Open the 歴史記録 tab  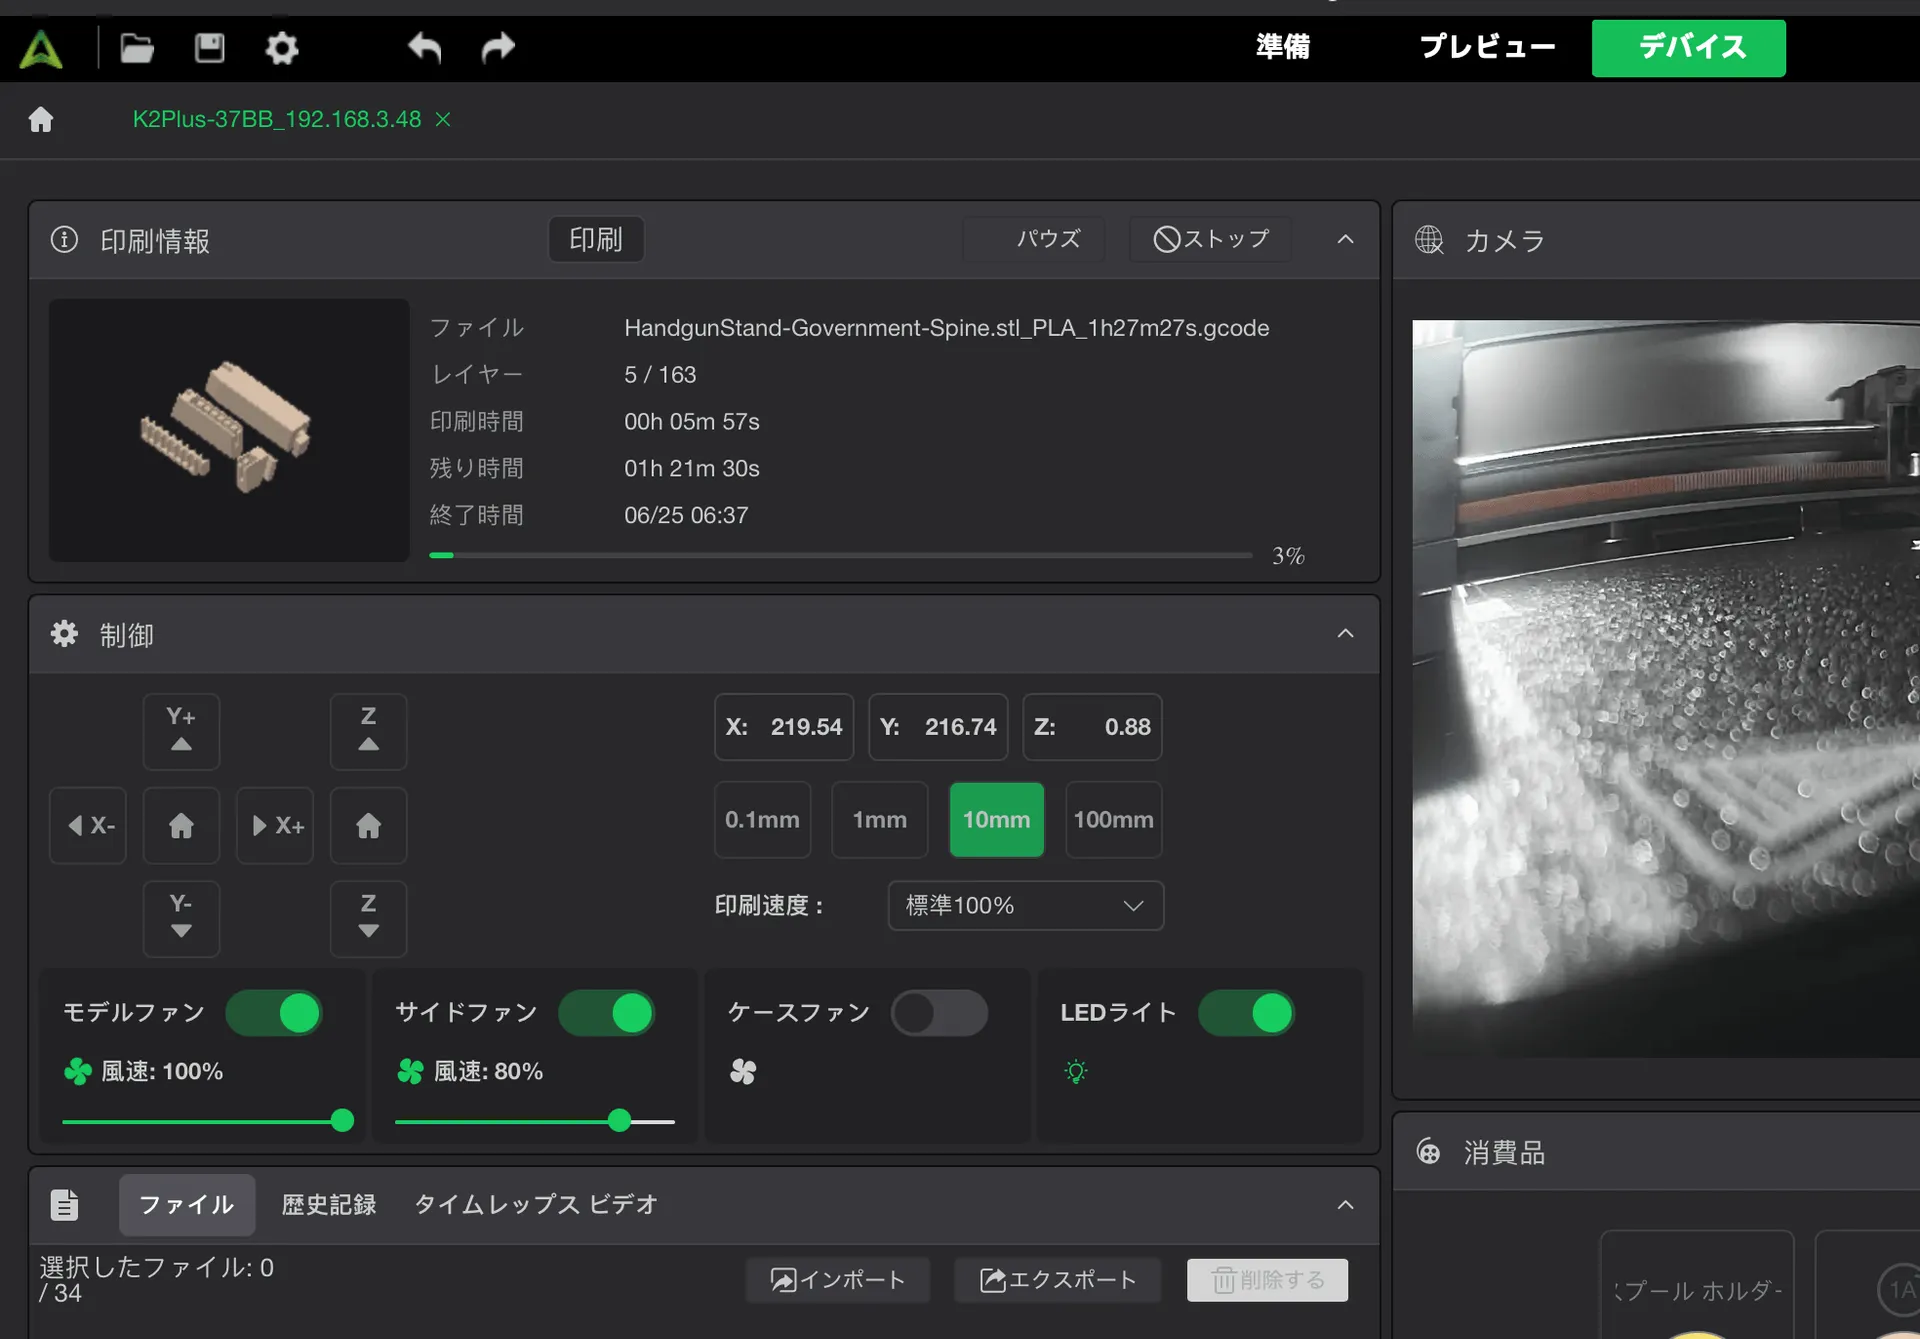pyautogui.click(x=329, y=1204)
